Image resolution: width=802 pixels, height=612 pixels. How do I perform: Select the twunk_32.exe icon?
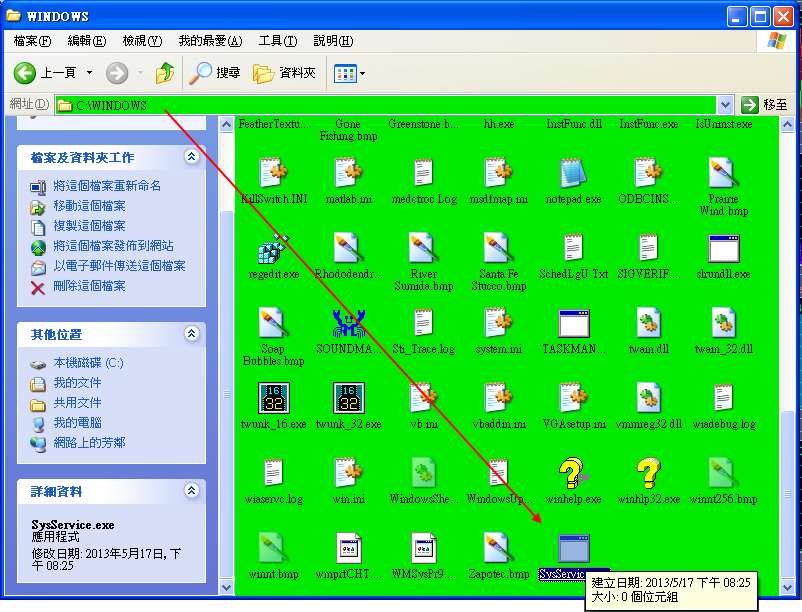click(349, 397)
